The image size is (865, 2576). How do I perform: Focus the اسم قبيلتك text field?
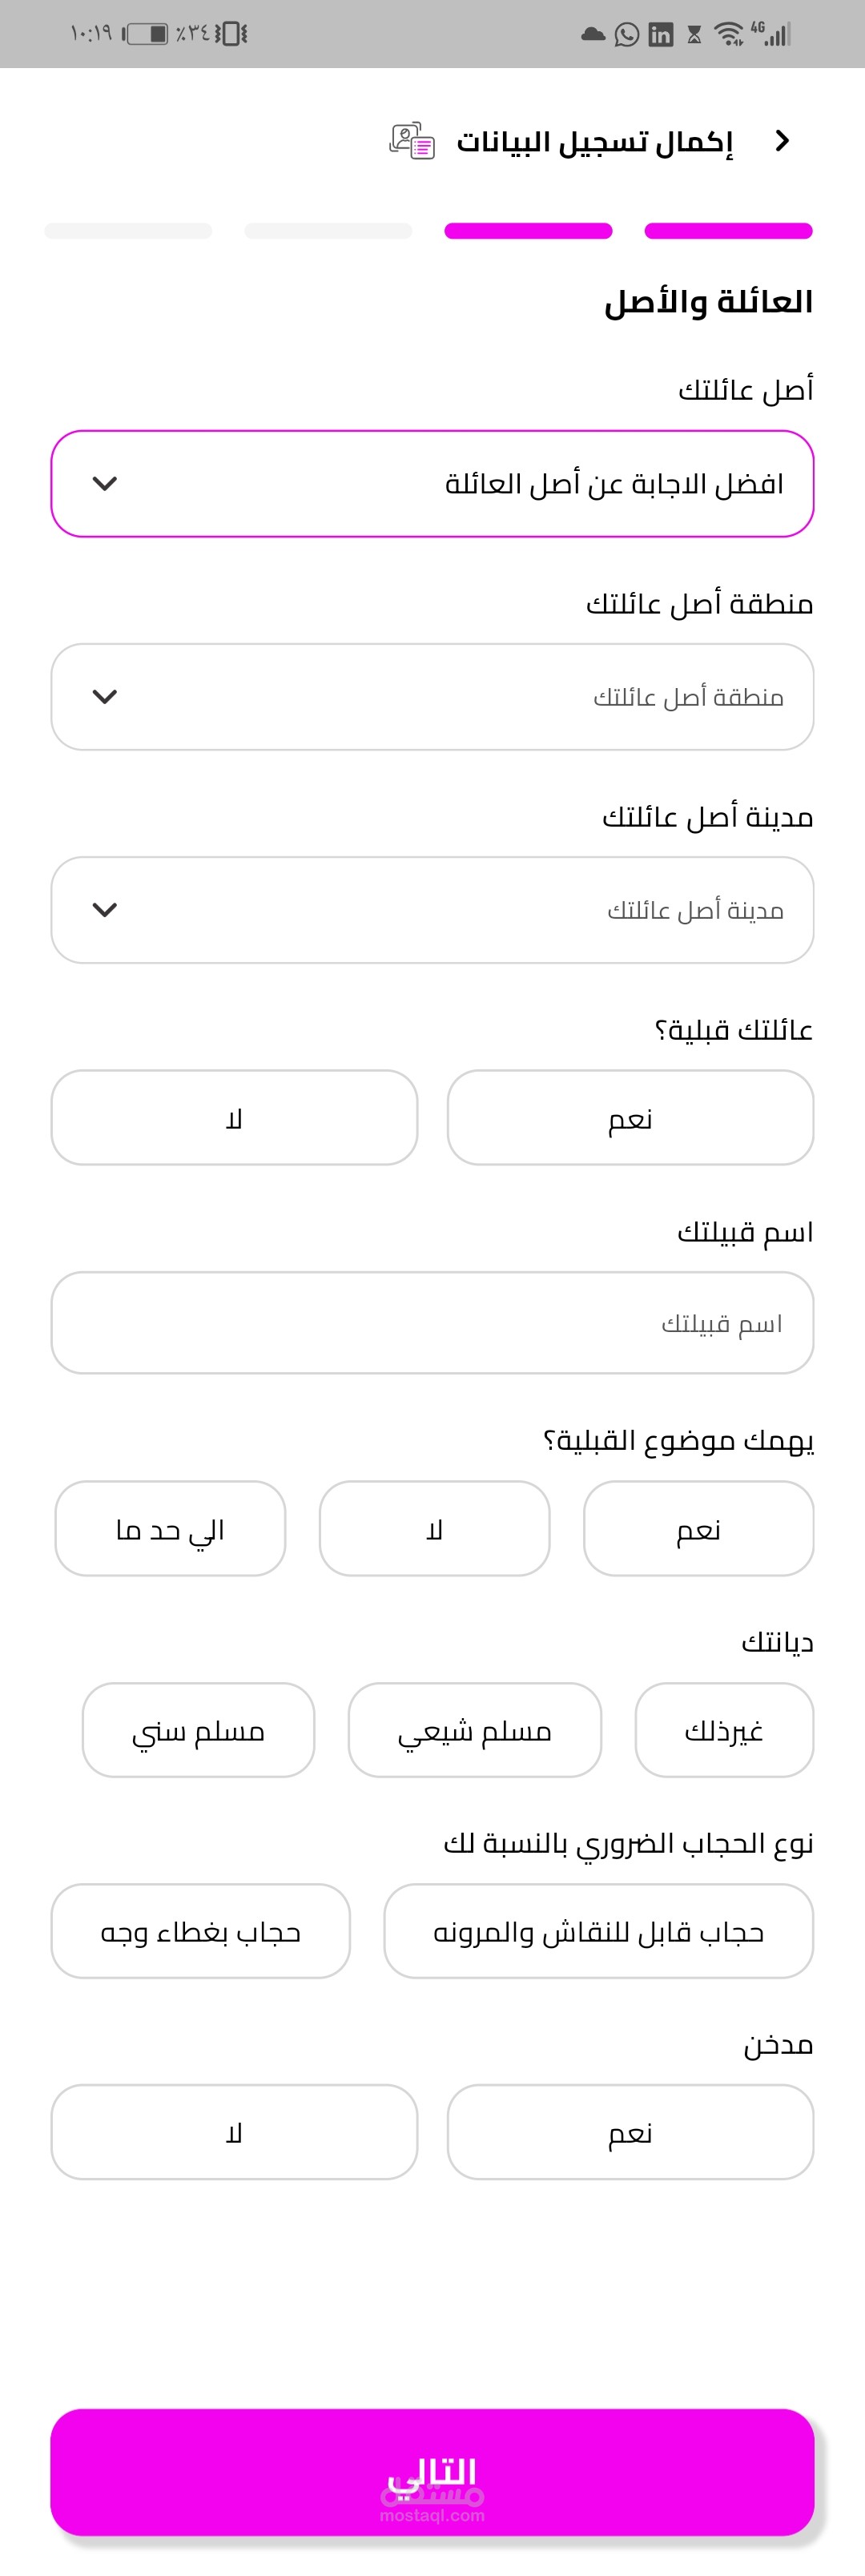432,1323
